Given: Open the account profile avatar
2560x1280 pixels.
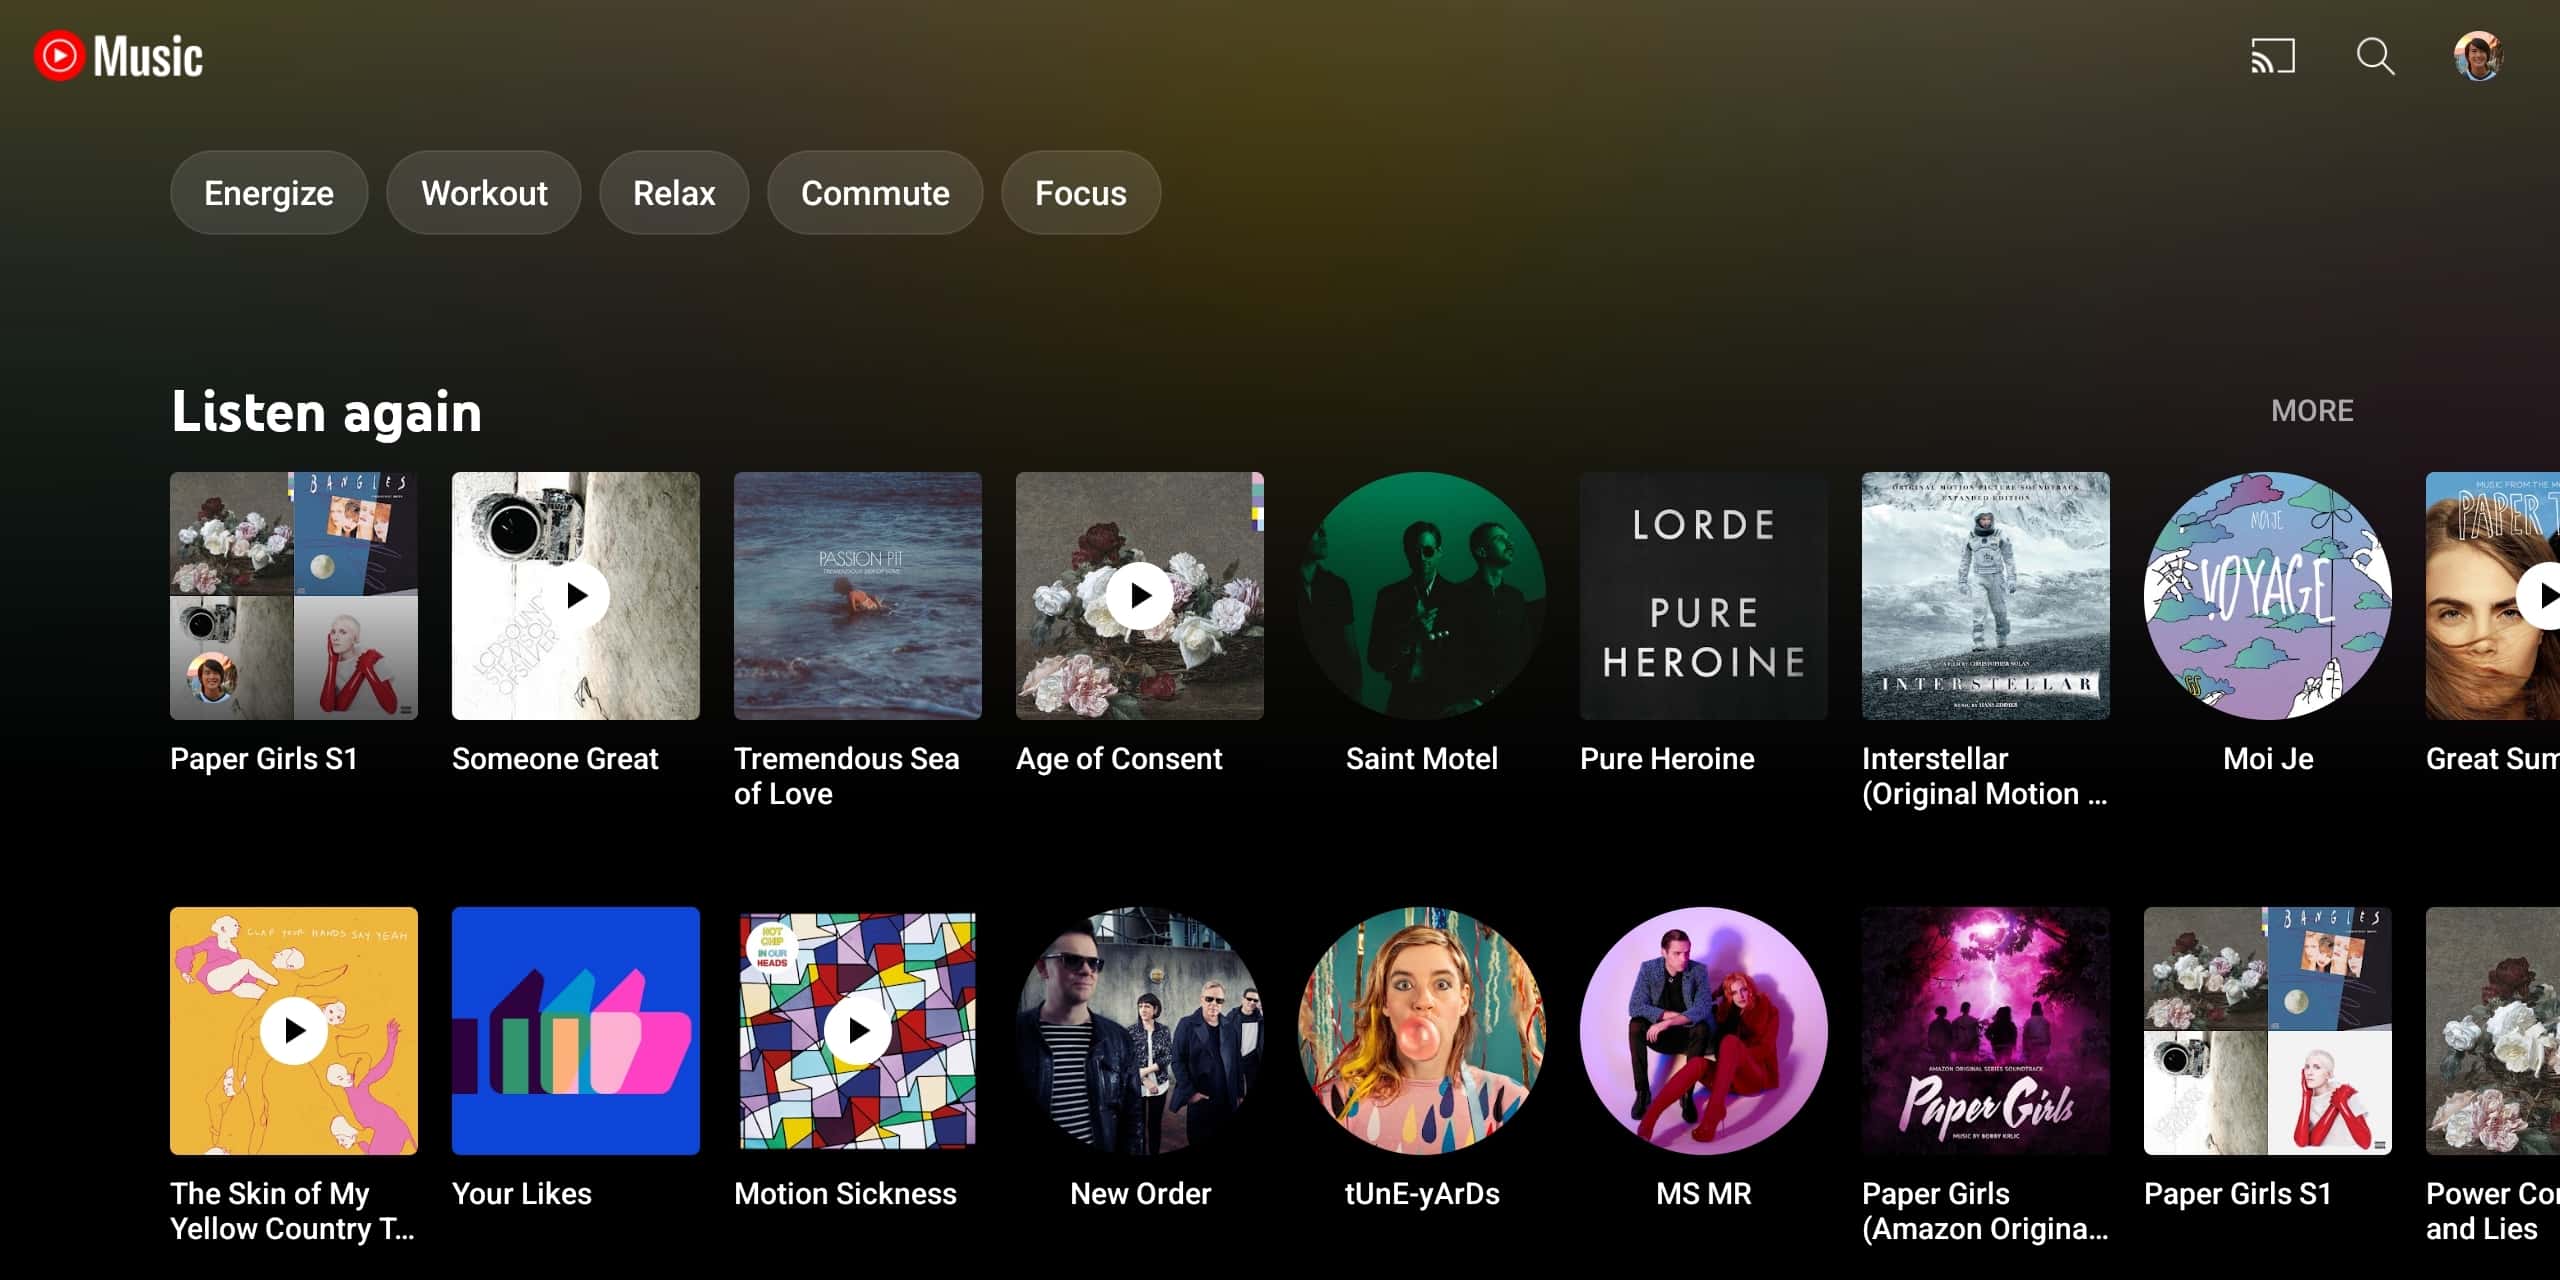Looking at the screenshot, I should point(2478,56).
